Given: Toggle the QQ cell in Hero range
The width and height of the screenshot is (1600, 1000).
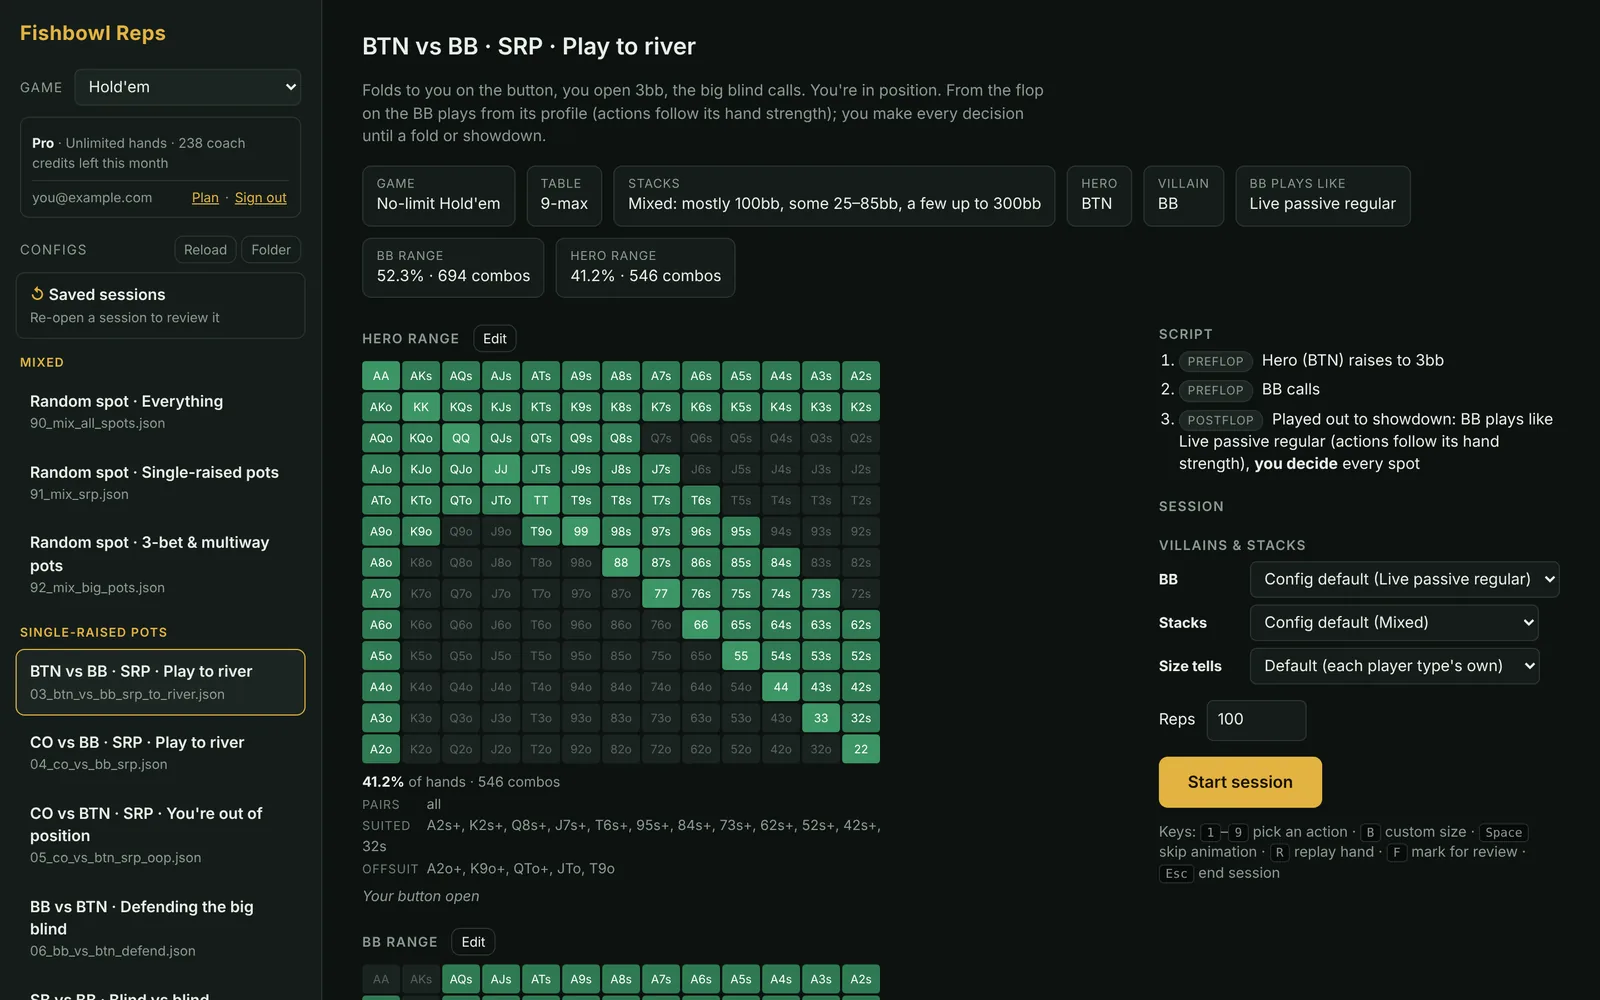Looking at the screenshot, I should (x=461, y=438).
